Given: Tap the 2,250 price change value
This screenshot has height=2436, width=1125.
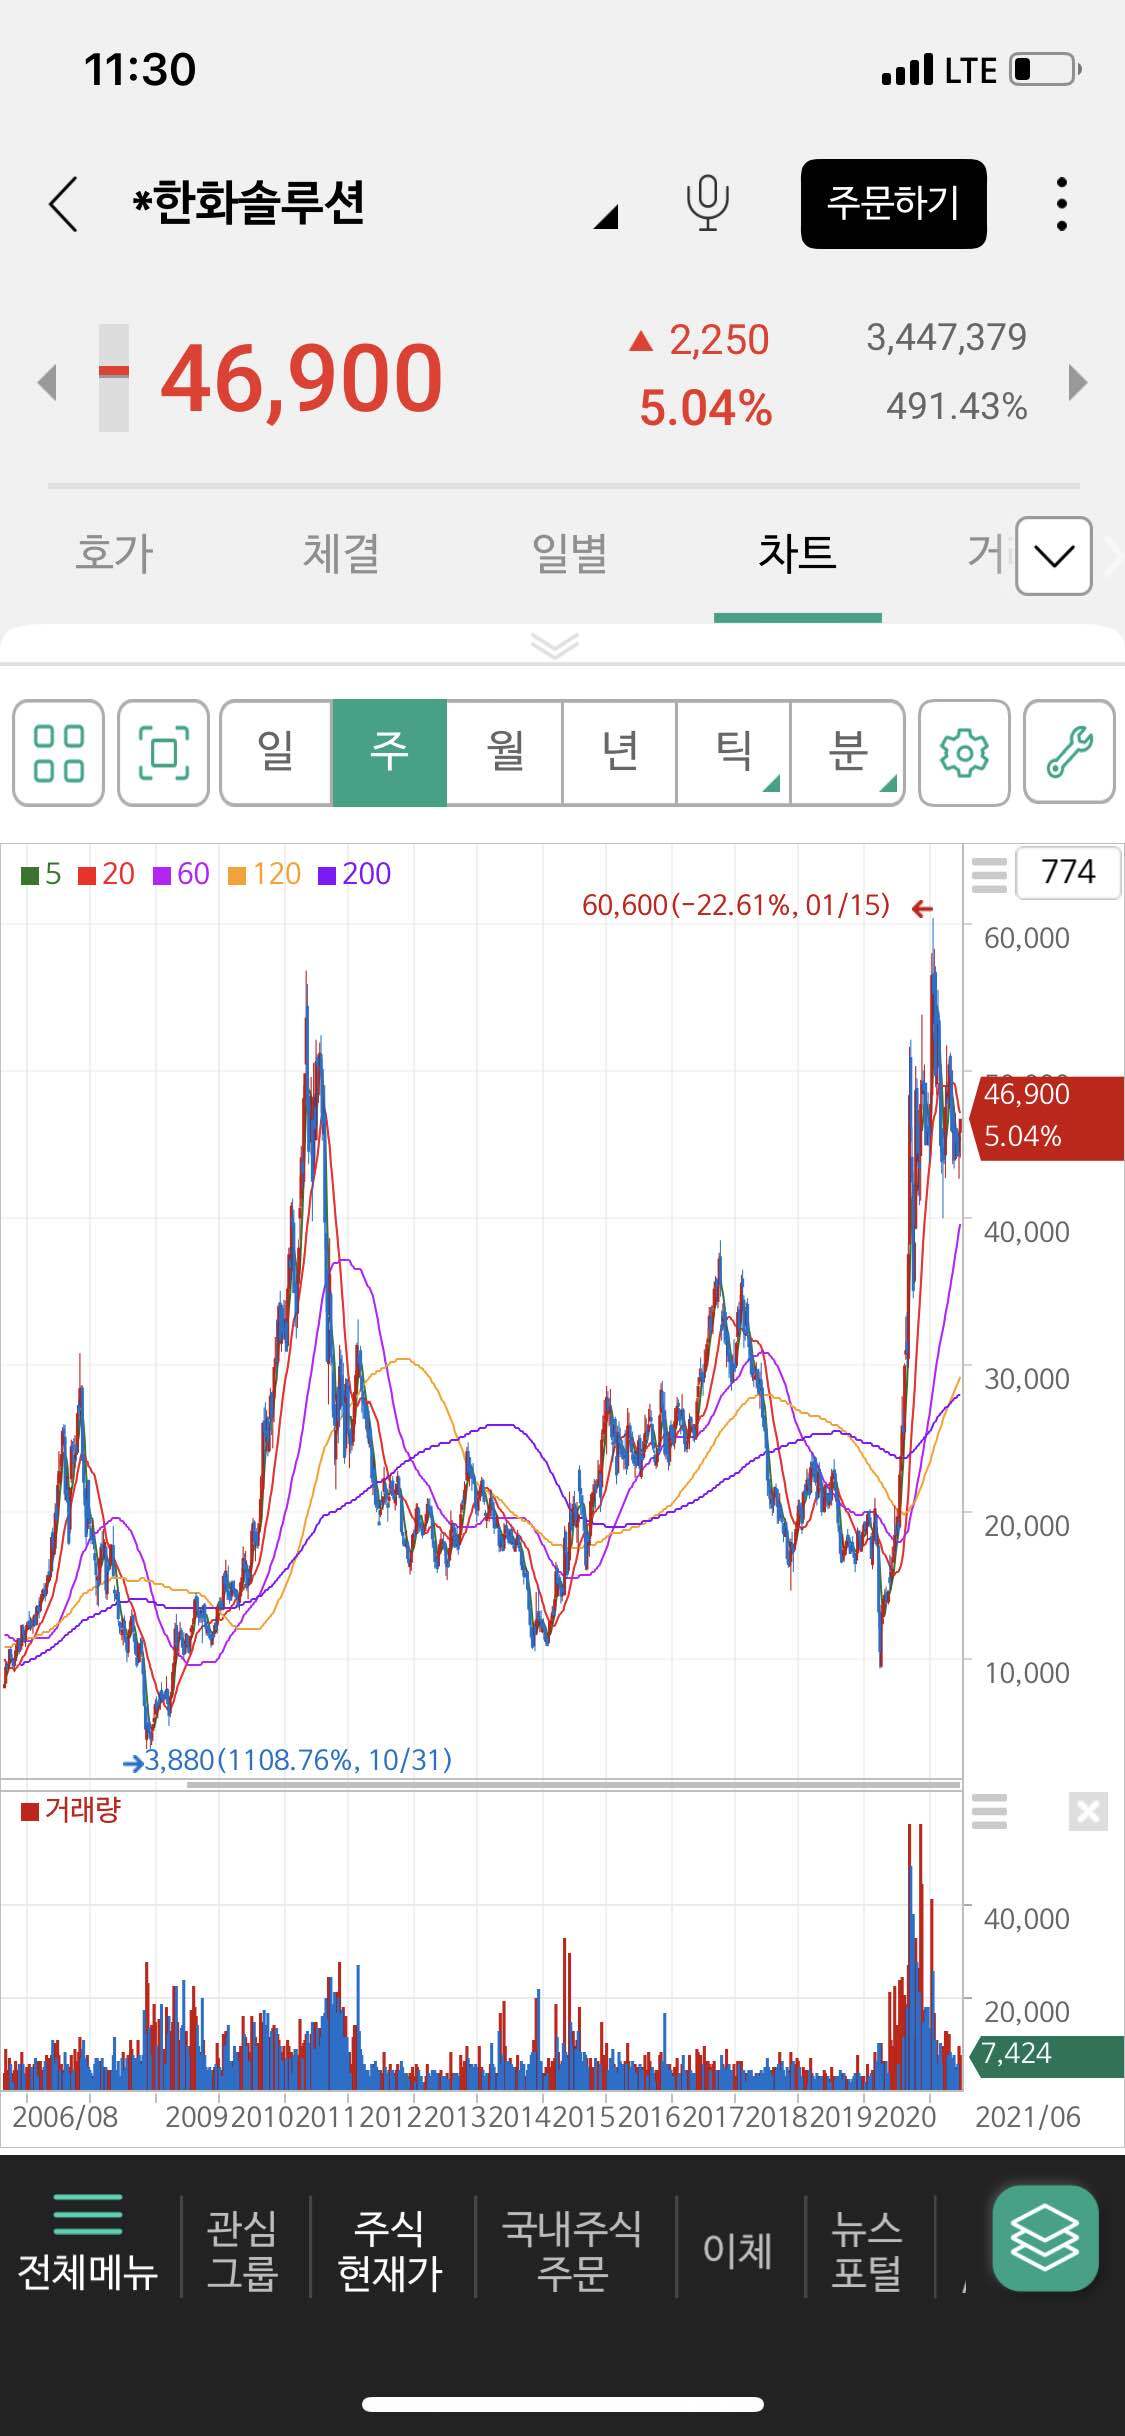Looking at the screenshot, I should [719, 341].
